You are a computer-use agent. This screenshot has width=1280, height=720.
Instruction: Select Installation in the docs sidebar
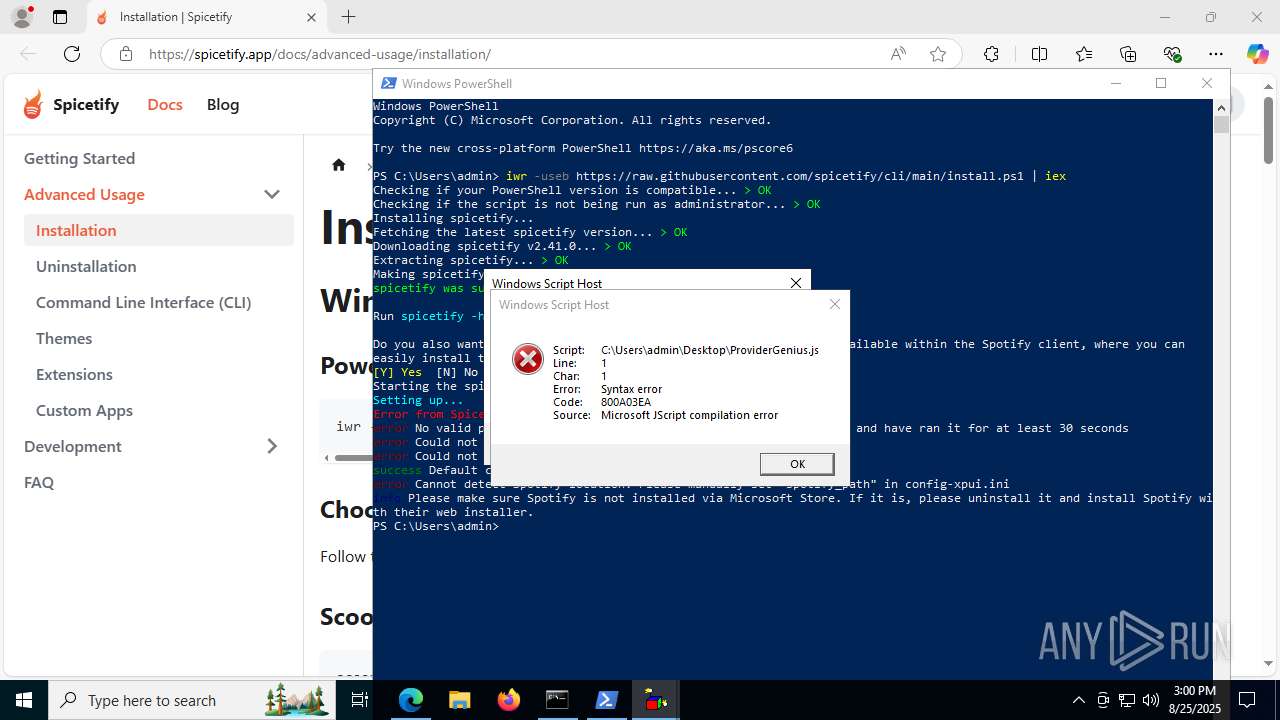[159, 230]
